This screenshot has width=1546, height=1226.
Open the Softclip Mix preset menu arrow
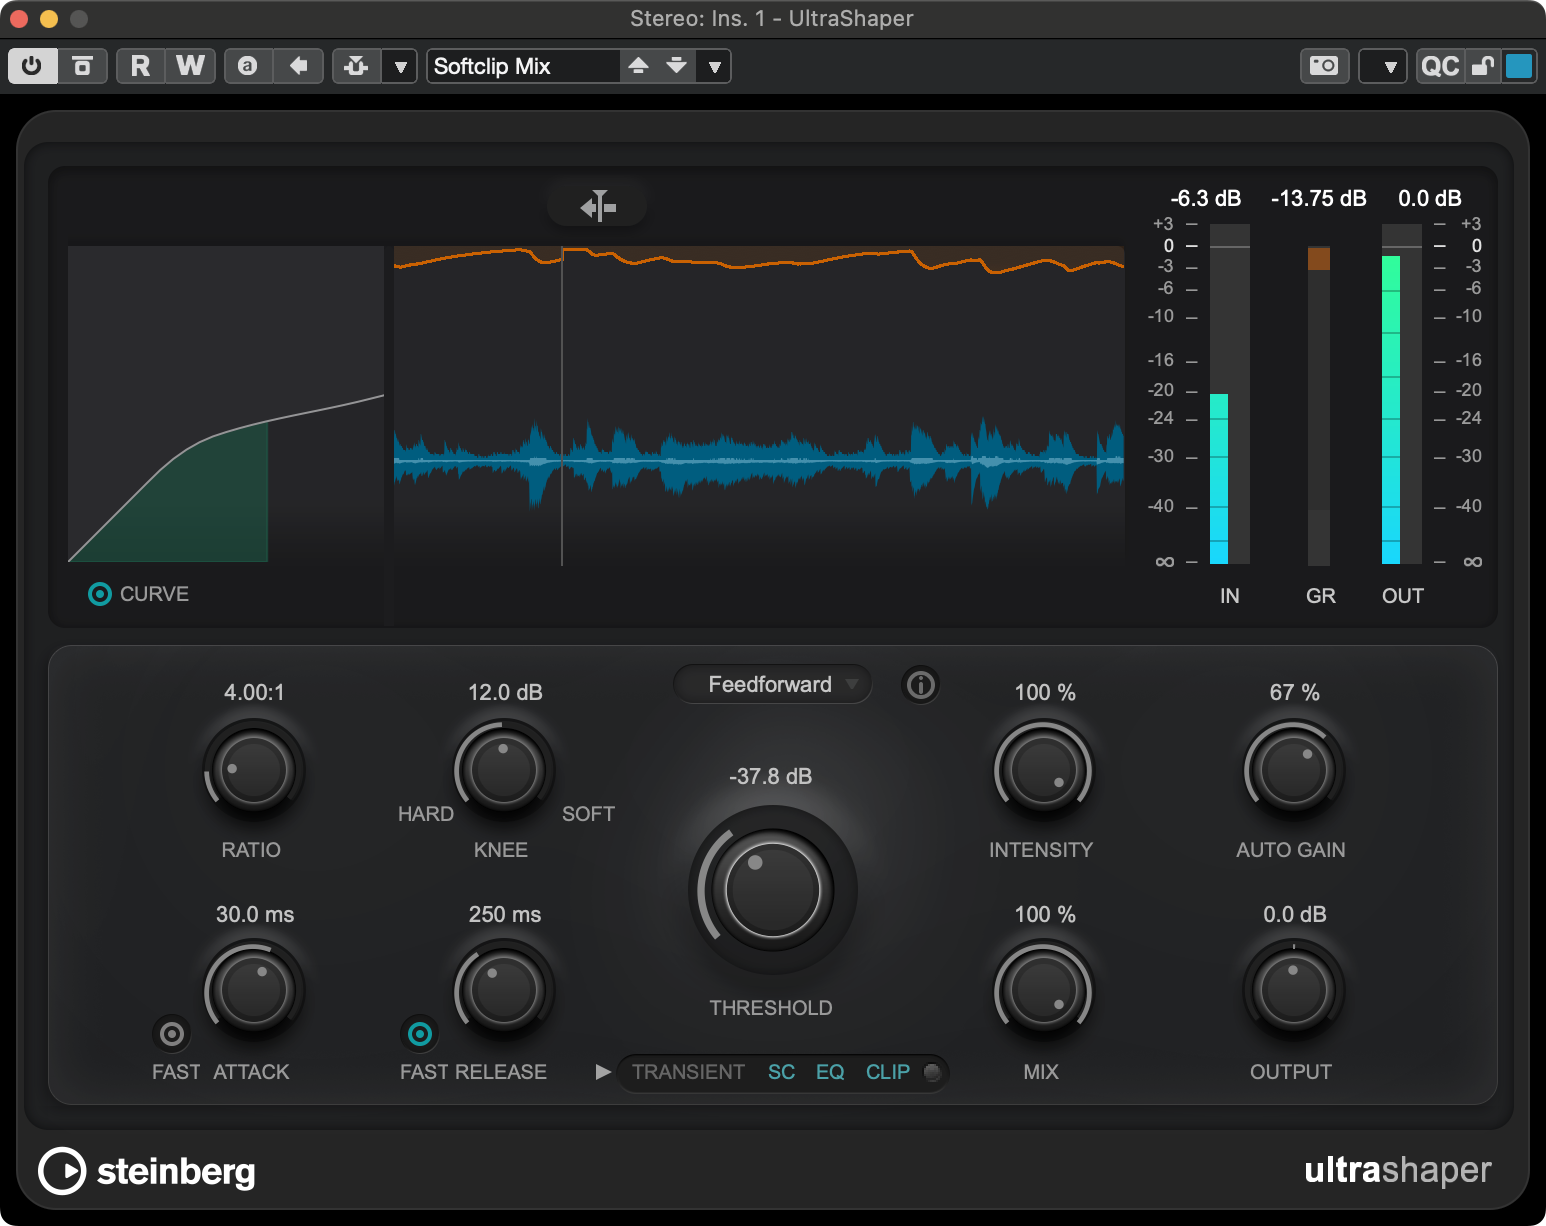pyautogui.click(x=715, y=66)
